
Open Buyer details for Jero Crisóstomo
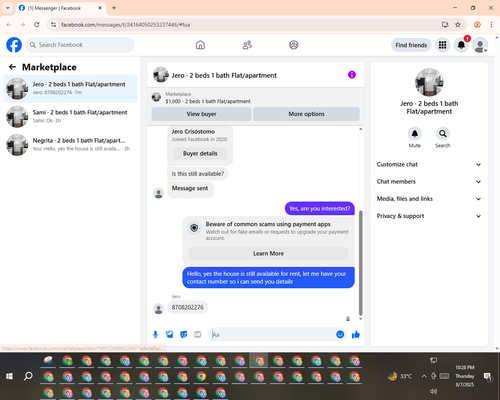point(200,153)
